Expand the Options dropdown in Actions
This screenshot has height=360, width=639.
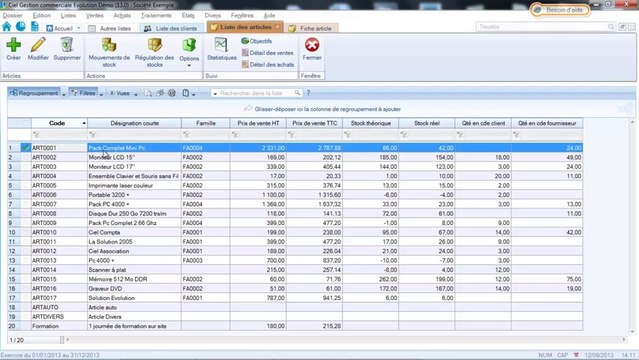pyautogui.click(x=189, y=66)
